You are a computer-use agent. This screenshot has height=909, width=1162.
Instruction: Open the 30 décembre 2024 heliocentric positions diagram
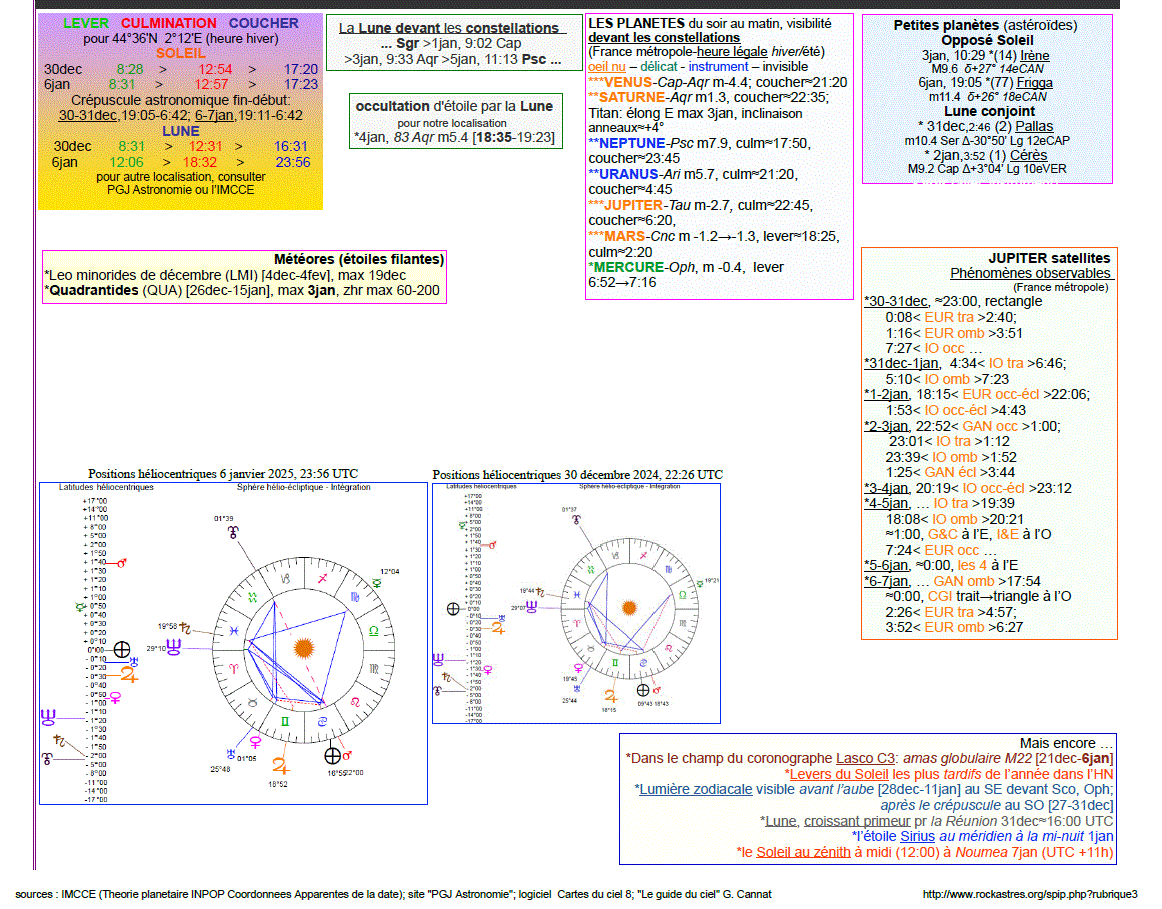(x=577, y=604)
